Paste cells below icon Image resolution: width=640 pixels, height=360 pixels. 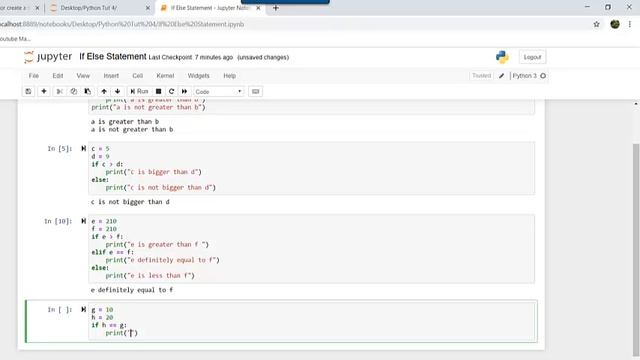[x=87, y=91]
